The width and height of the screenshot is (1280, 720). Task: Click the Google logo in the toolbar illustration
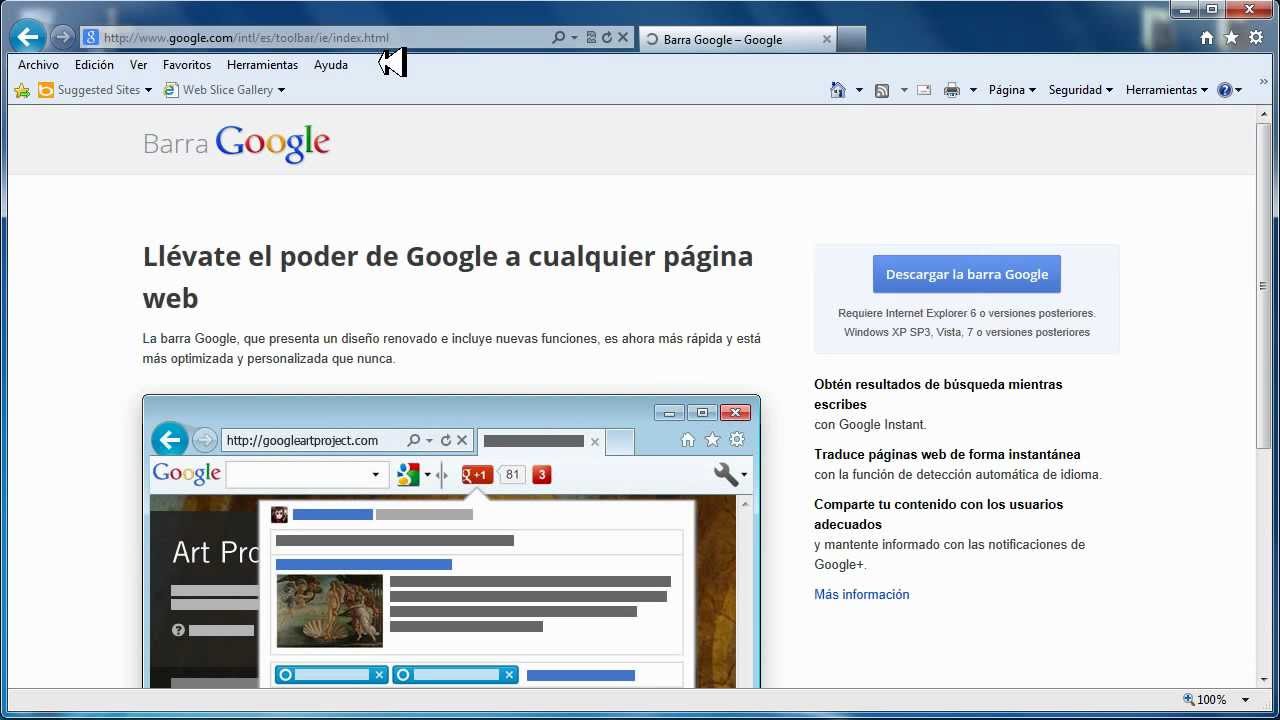click(x=187, y=473)
